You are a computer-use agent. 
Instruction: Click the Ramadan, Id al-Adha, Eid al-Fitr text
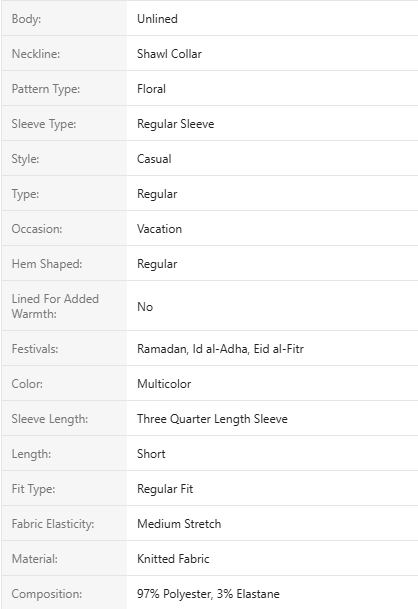pos(220,349)
